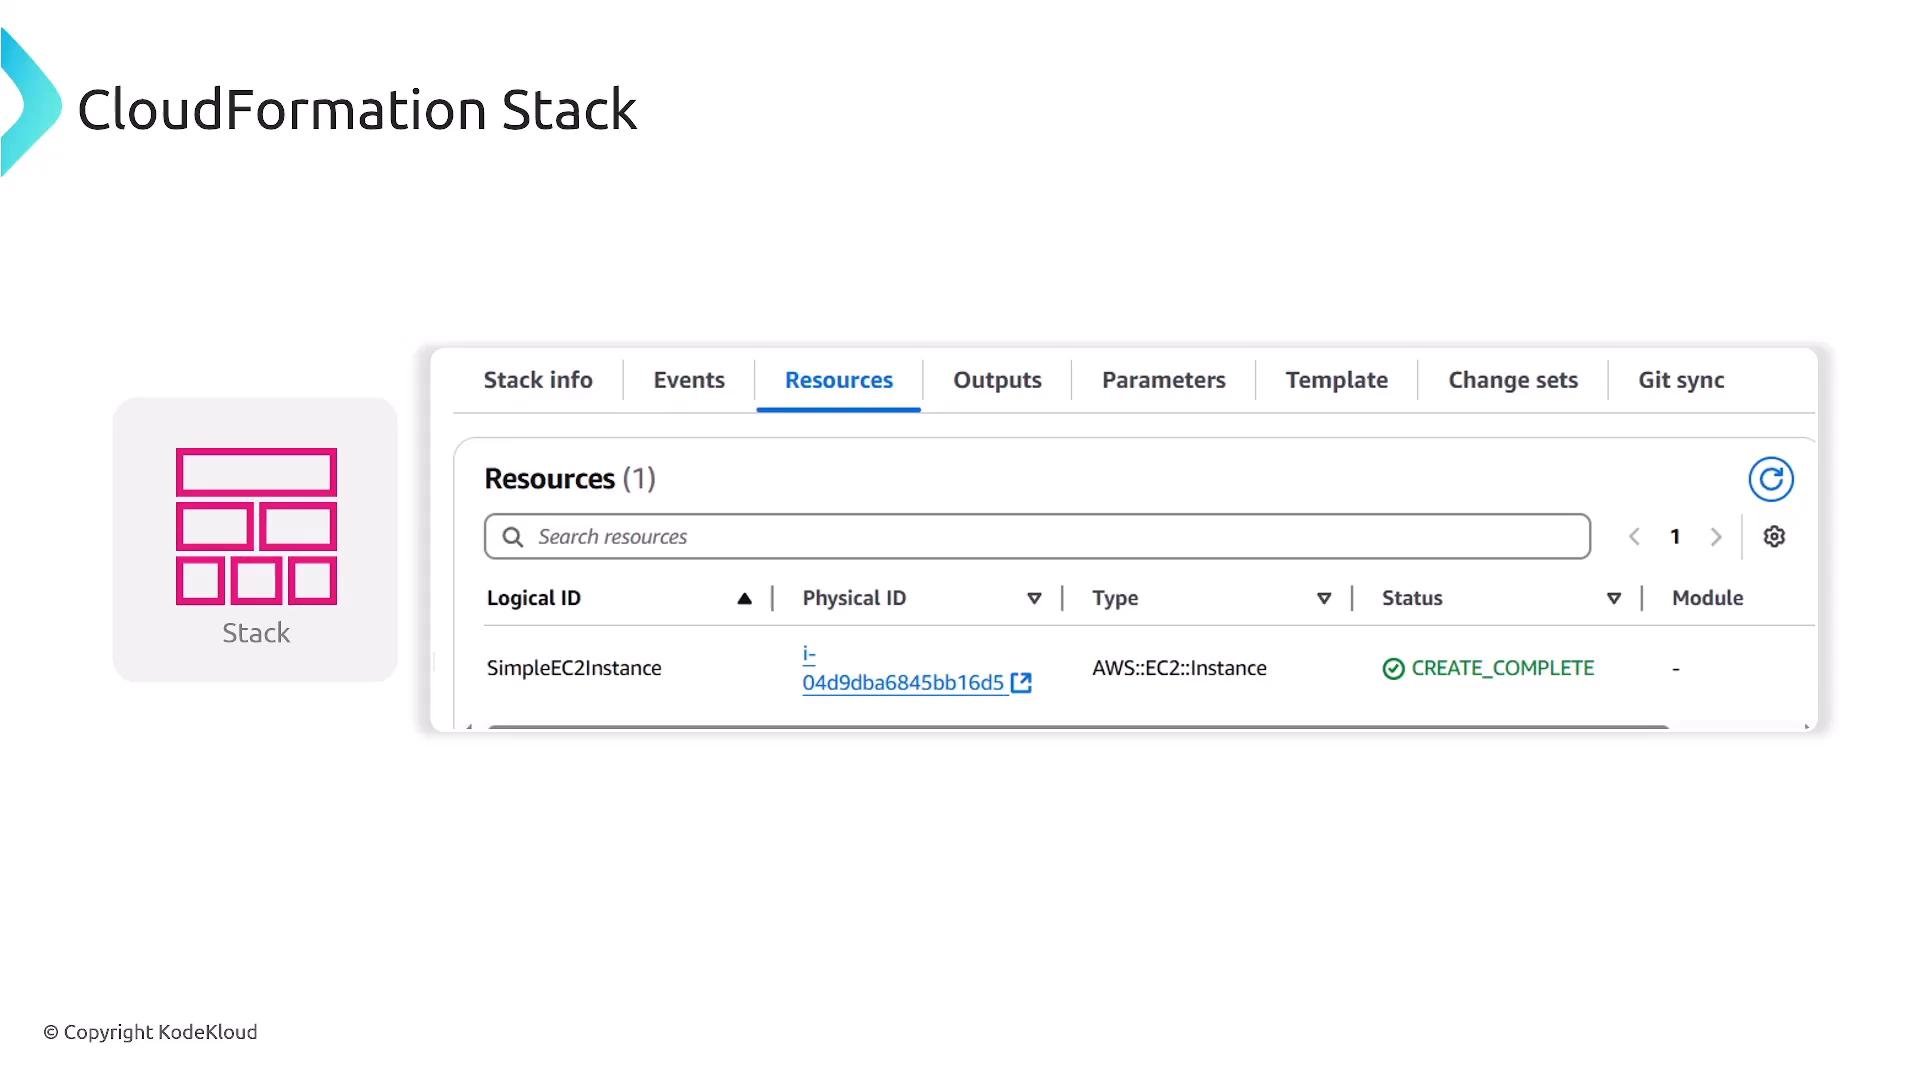
Task: Go to next page arrow
Action: 1716,537
